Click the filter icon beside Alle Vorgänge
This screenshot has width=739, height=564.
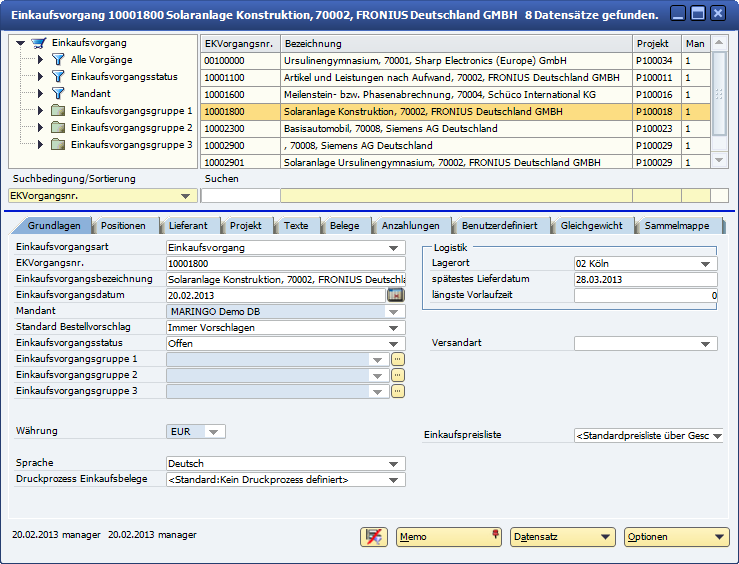pos(57,60)
